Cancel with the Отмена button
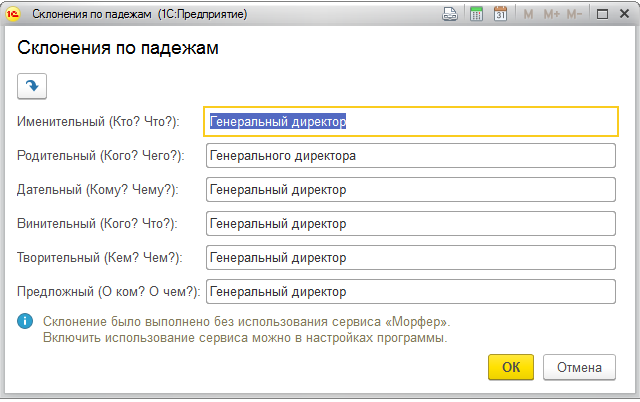The height and width of the screenshot is (402, 640). click(x=579, y=367)
